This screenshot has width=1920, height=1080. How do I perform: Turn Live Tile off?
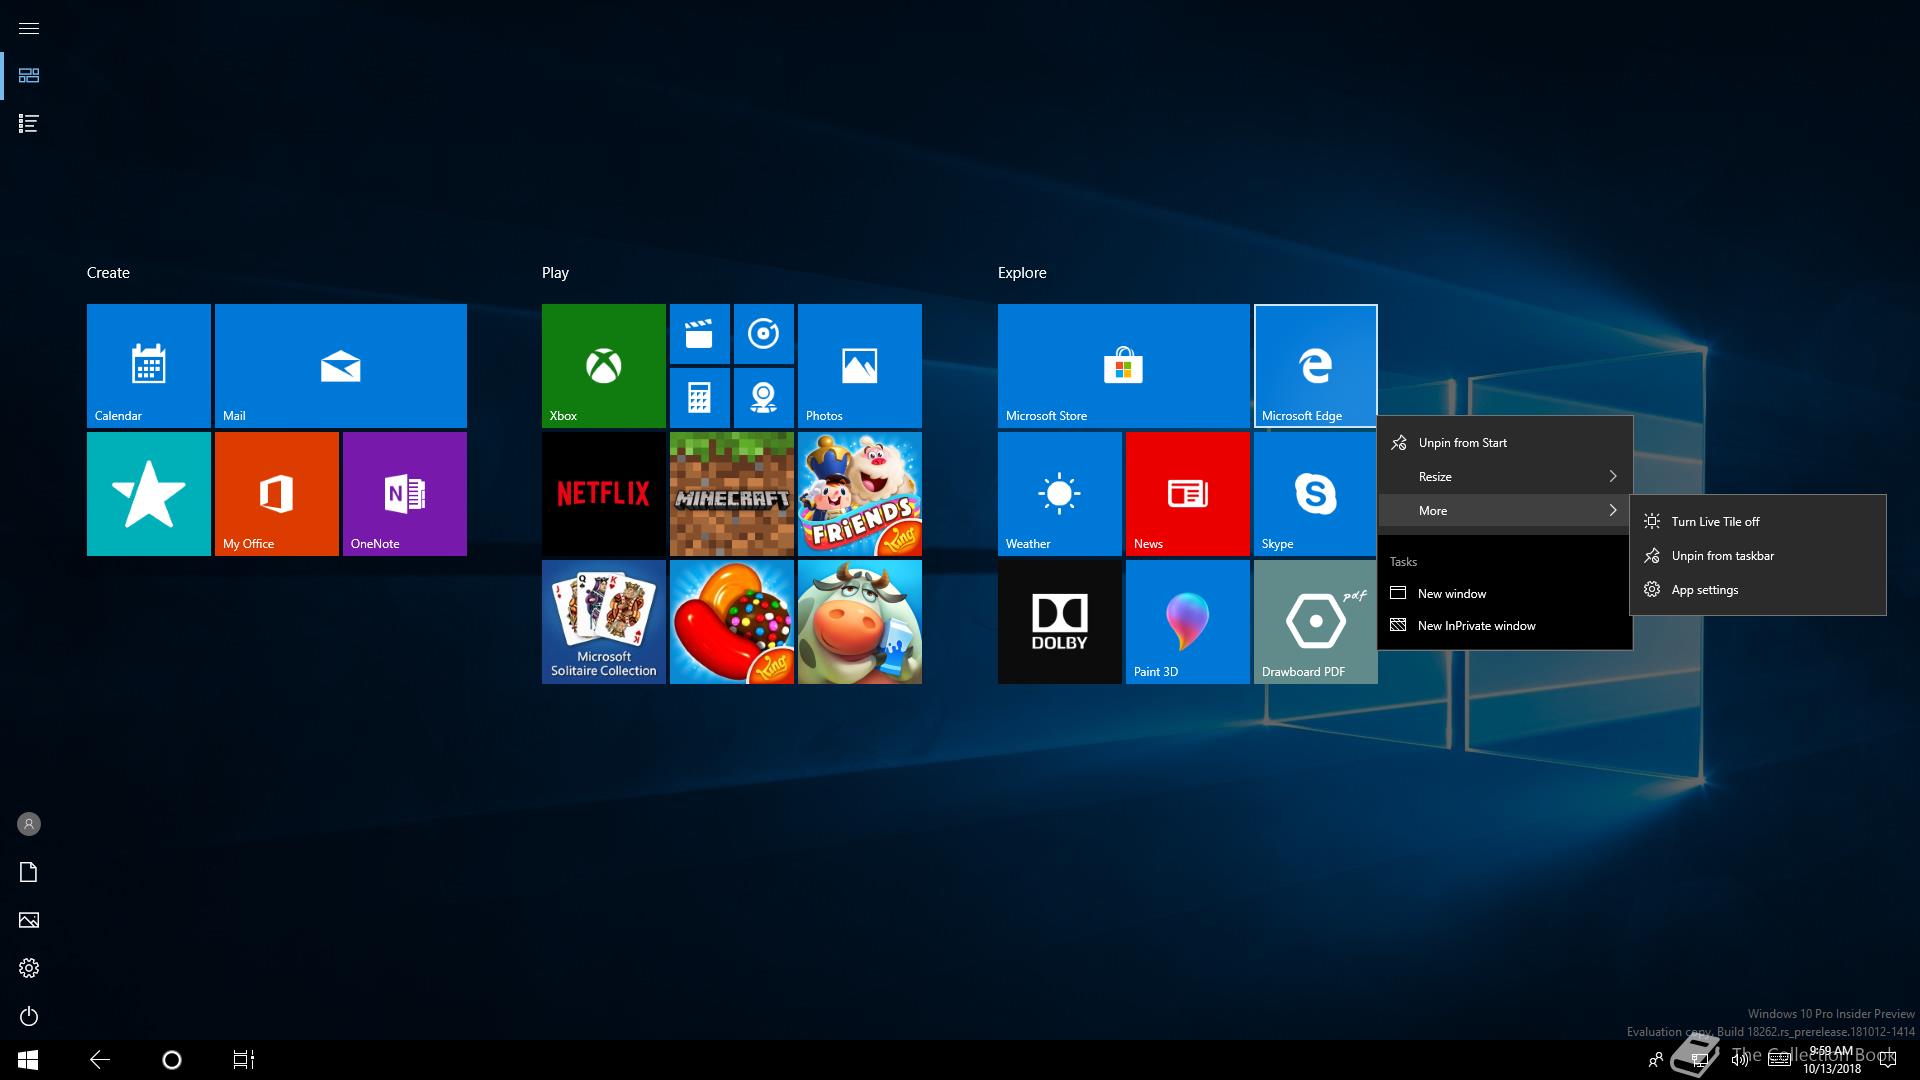[x=1758, y=522]
